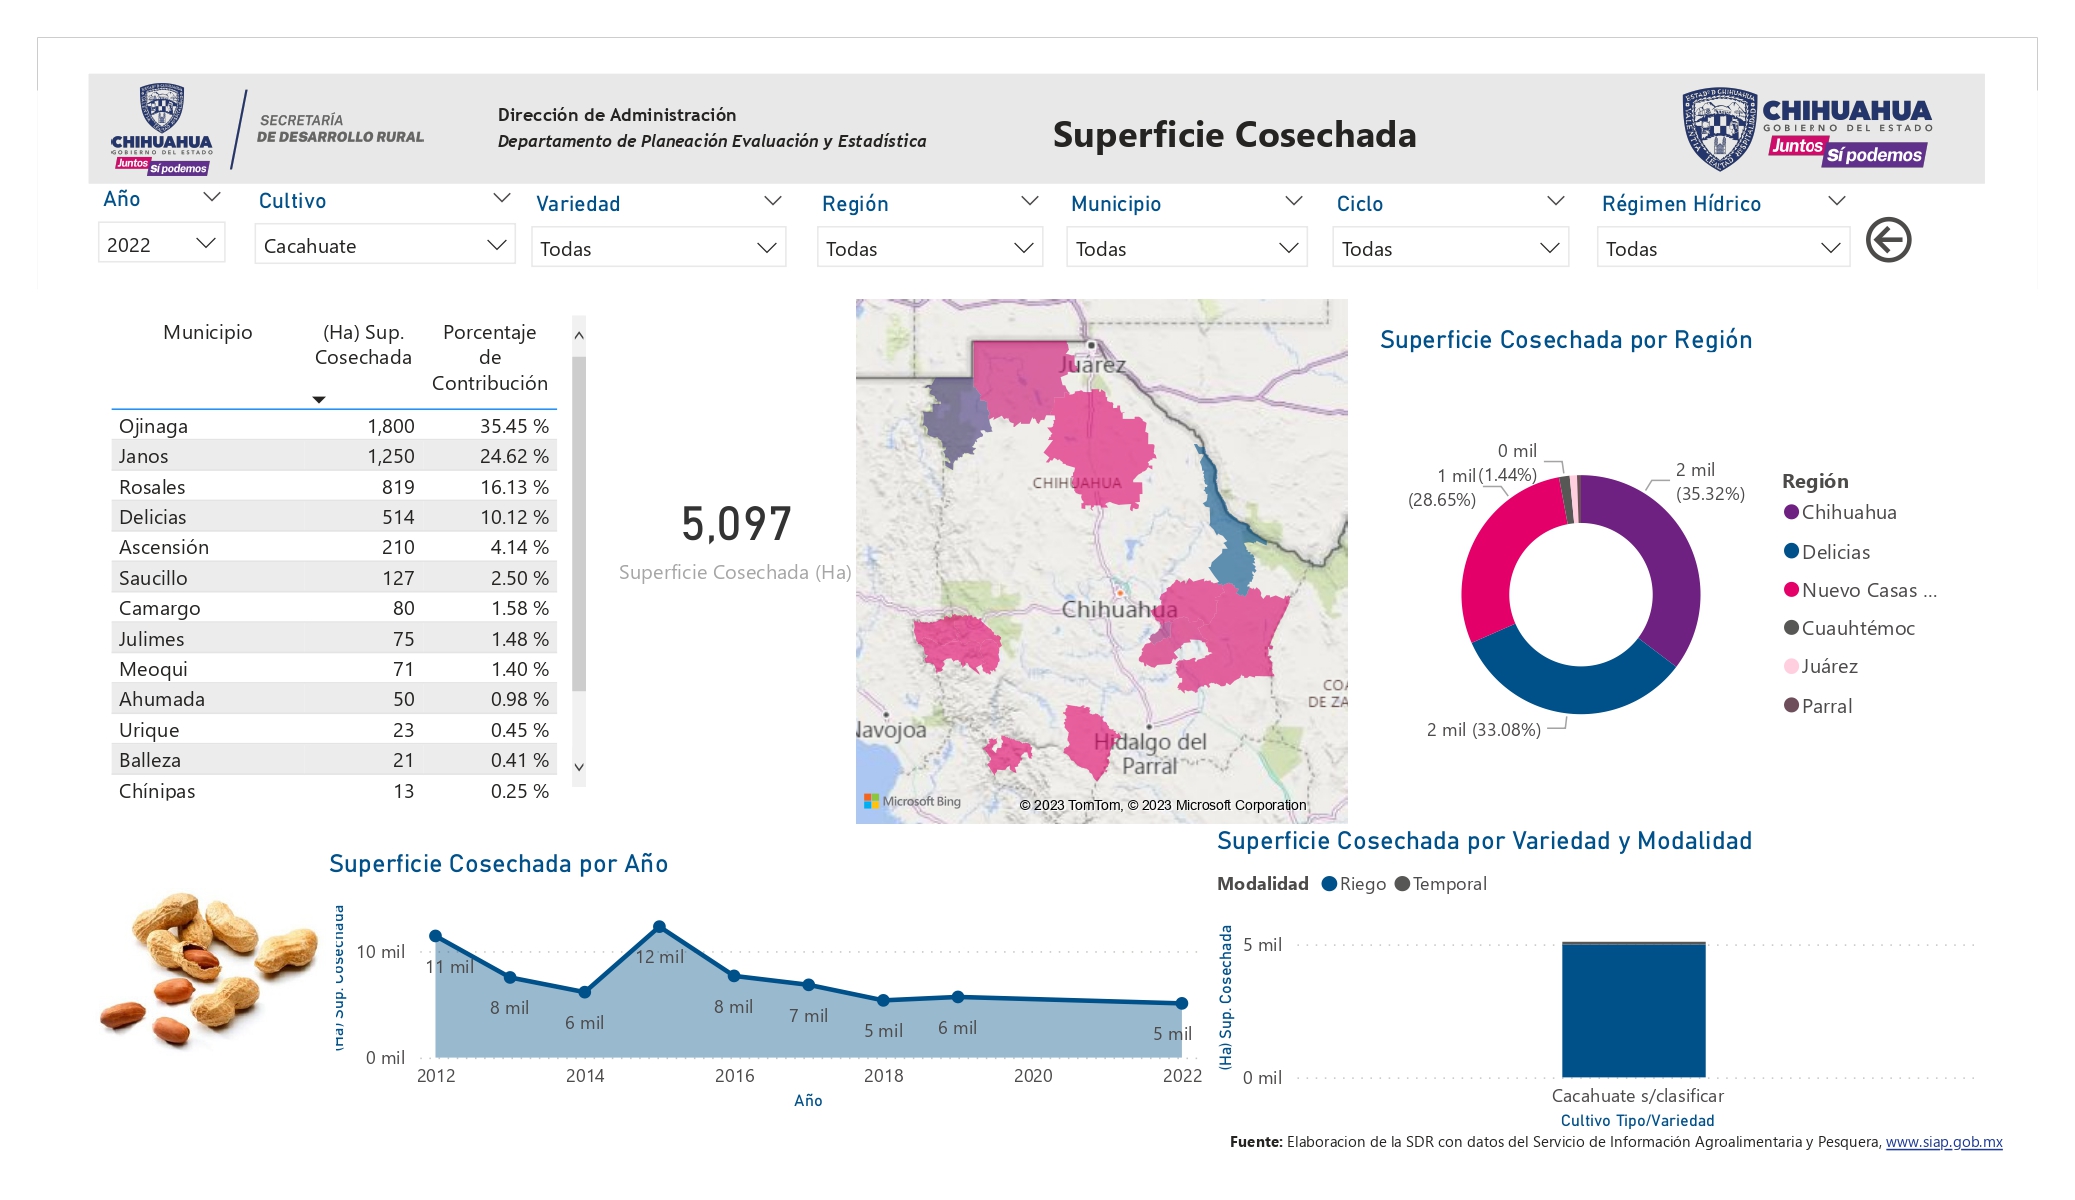Select the Meoqui row in table
This screenshot has height=1200, width=2075.
pyautogui.click(x=334, y=669)
